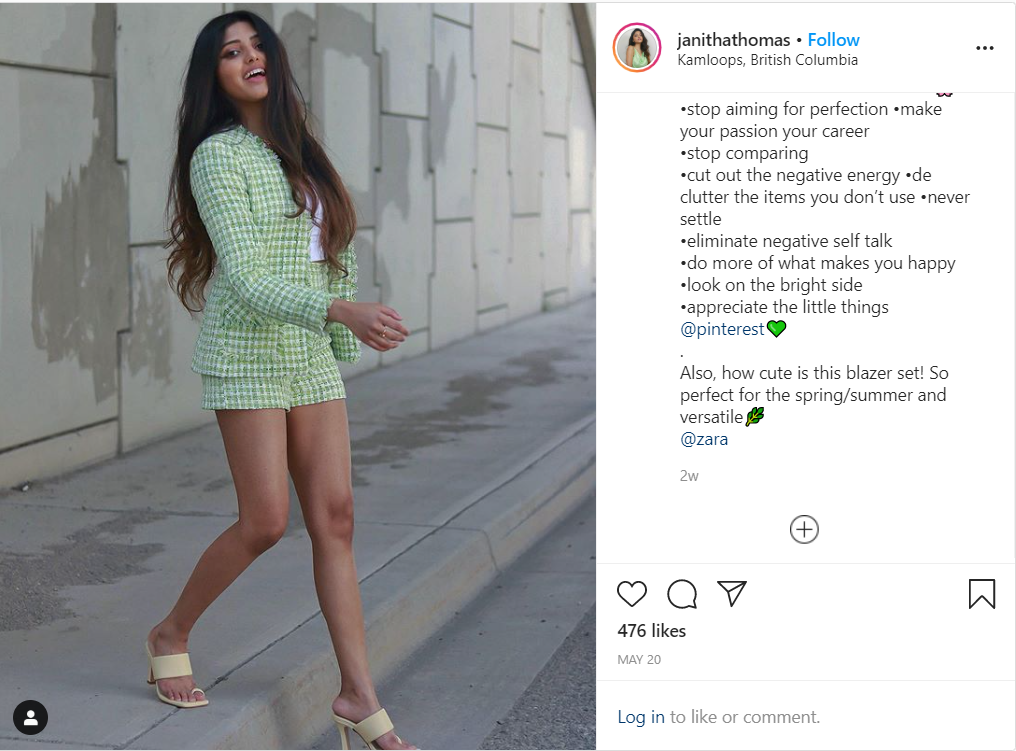Click the green blazer set photo
Image resolution: width=1016 pixels, height=751 pixels.
pos(297,376)
